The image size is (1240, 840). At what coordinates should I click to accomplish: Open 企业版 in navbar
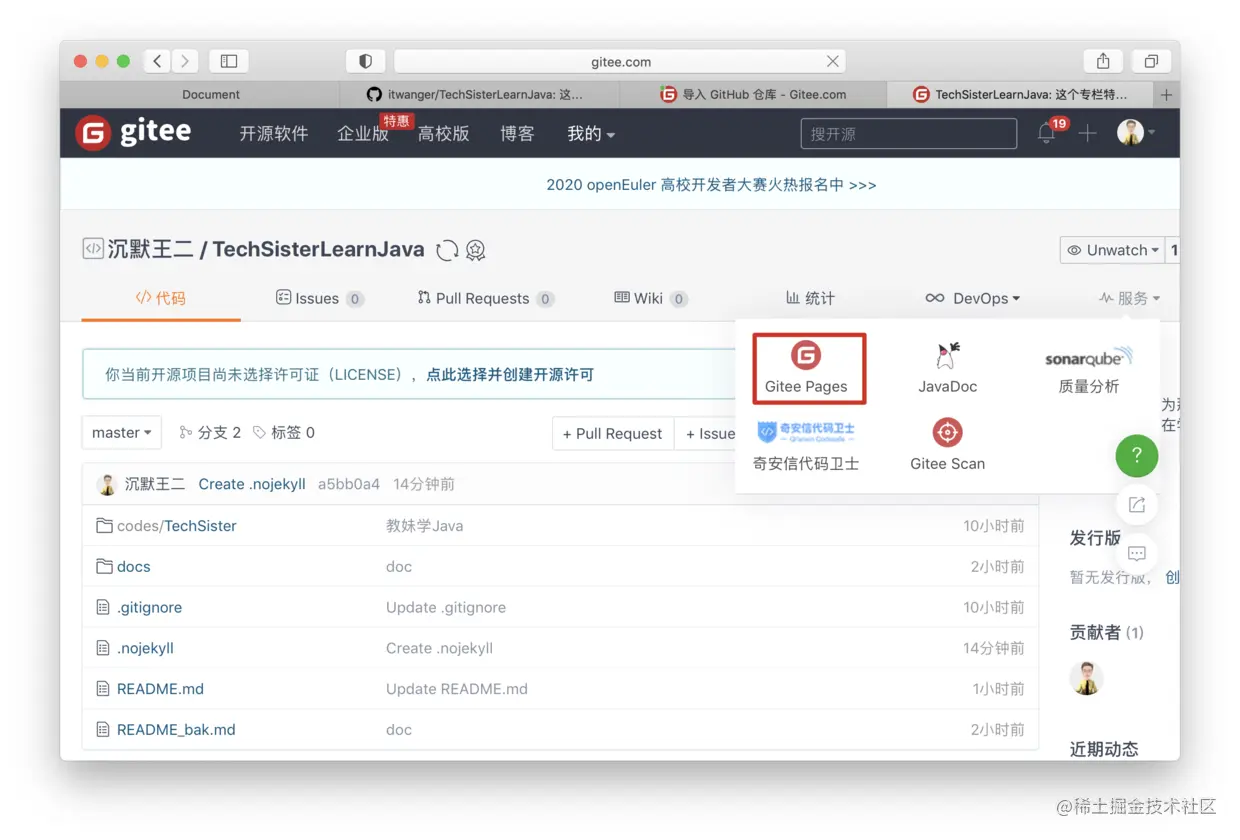(x=363, y=133)
